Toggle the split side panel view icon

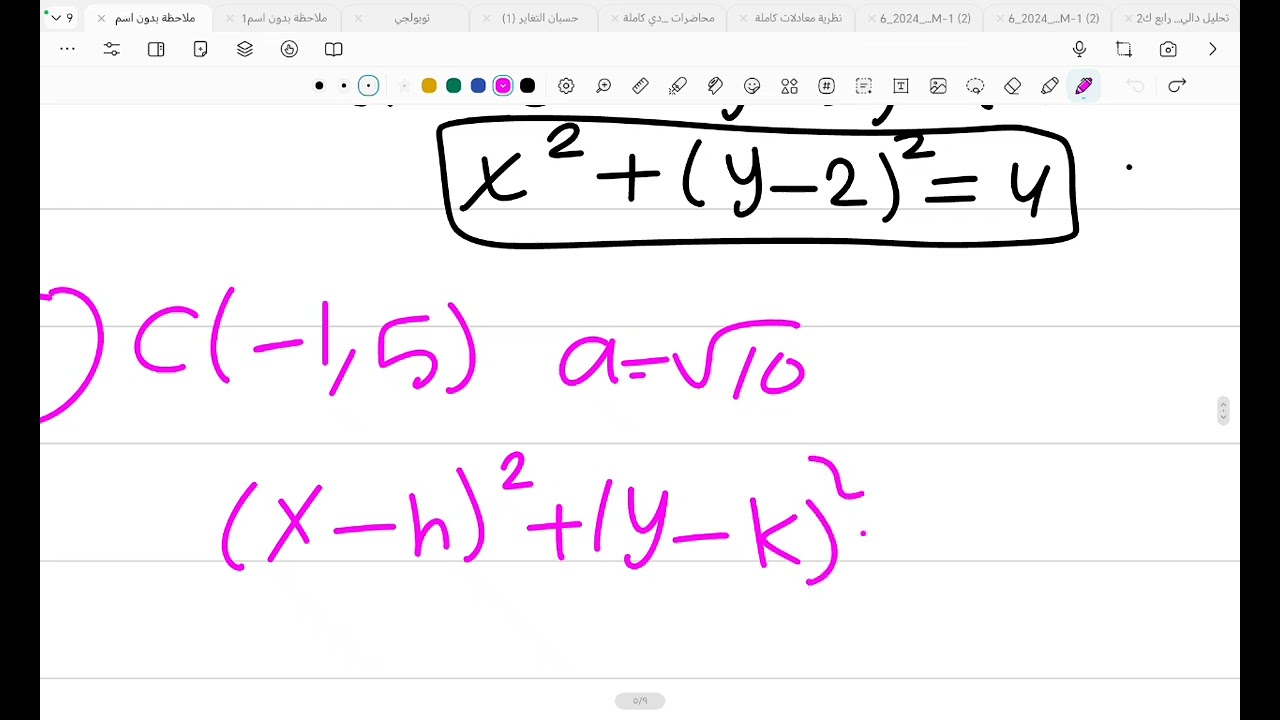156,49
